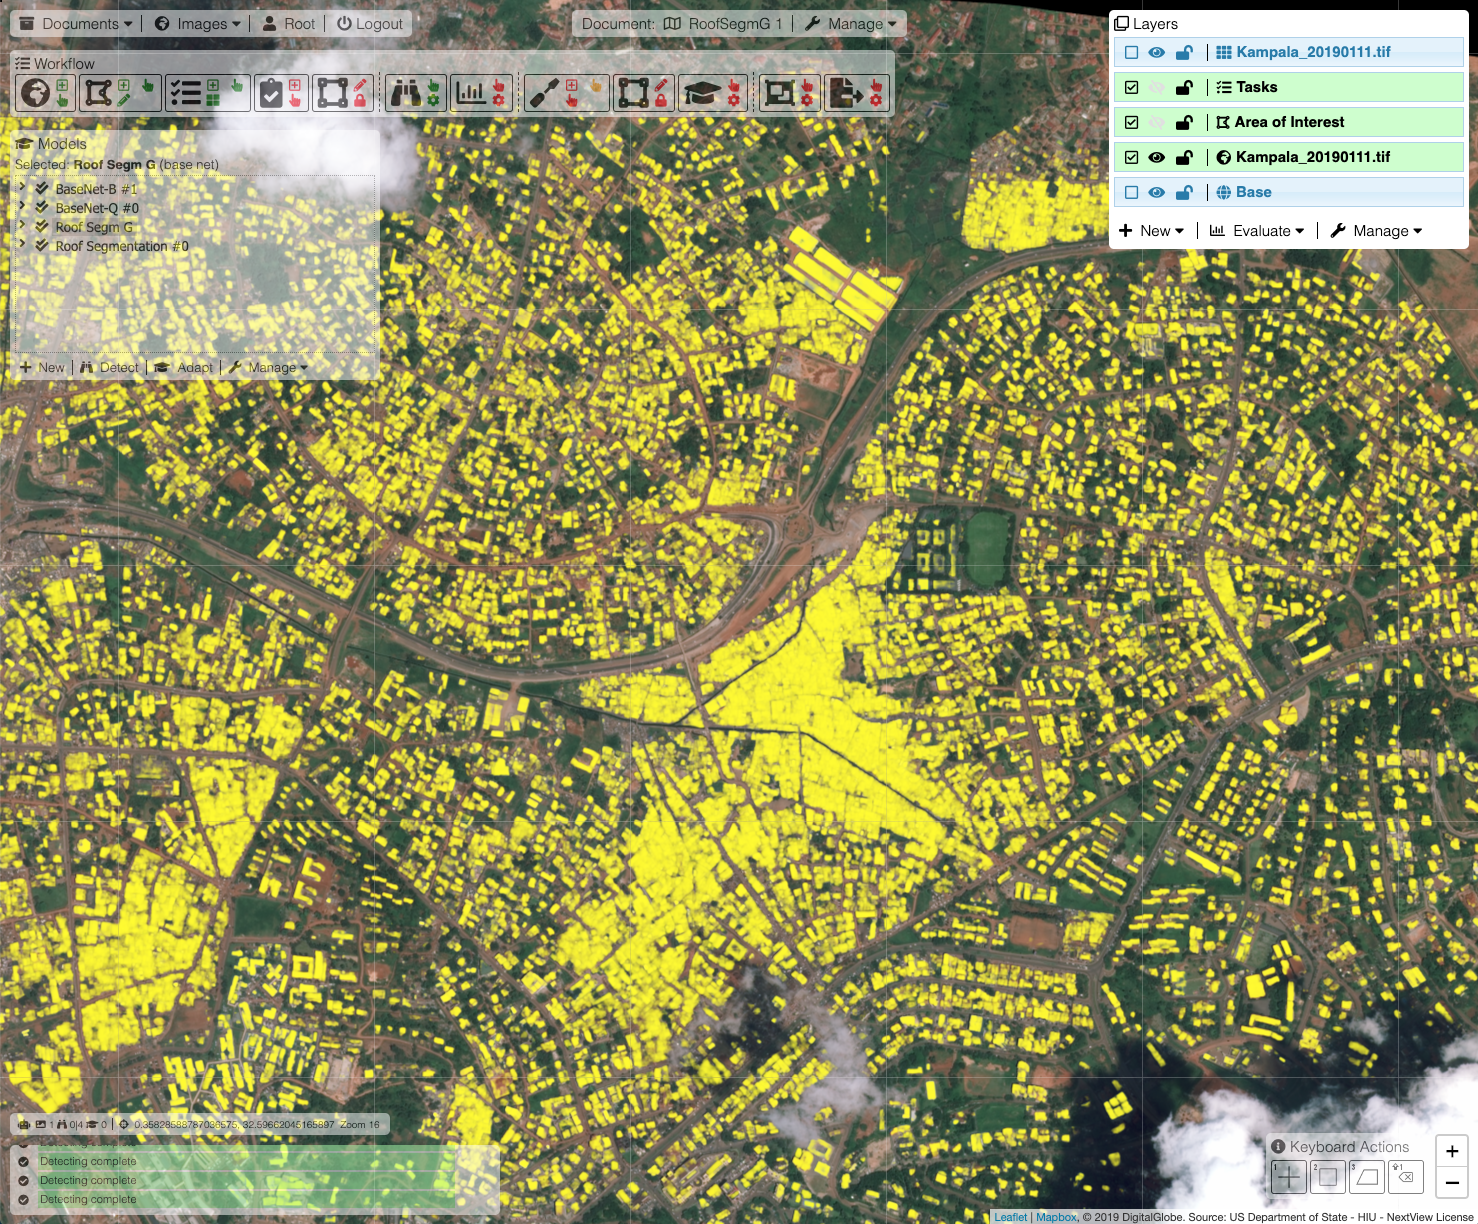The width and height of the screenshot is (1478, 1224).
Task: Click the image count icon in status bar
Action: (41, 1124)
